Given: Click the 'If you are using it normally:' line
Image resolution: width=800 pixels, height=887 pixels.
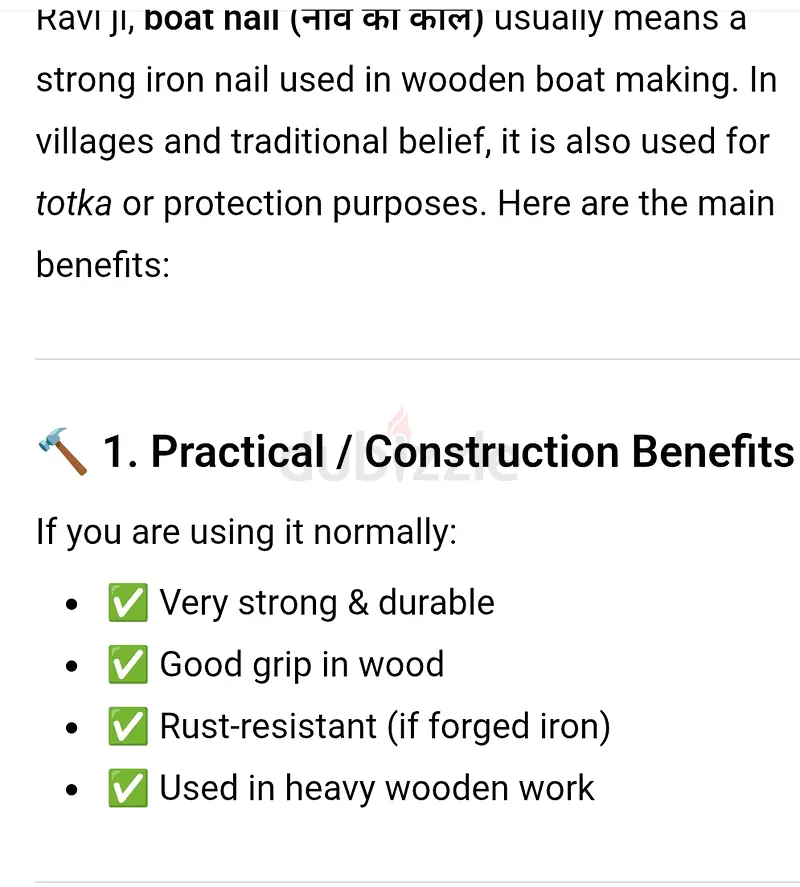Looking at the screenshot, I should click(x=246, y=532).
